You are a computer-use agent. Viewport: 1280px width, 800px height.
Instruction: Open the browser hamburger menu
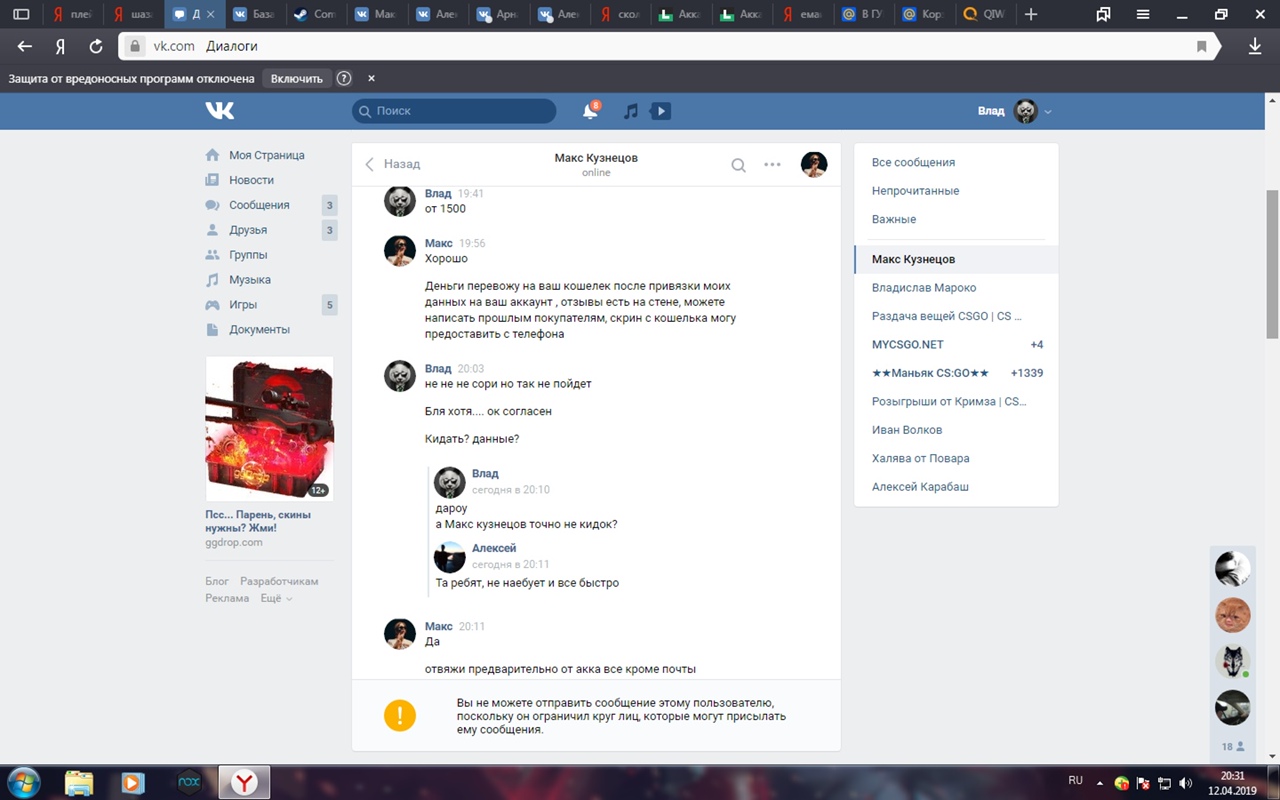[x=1143, y=14]
